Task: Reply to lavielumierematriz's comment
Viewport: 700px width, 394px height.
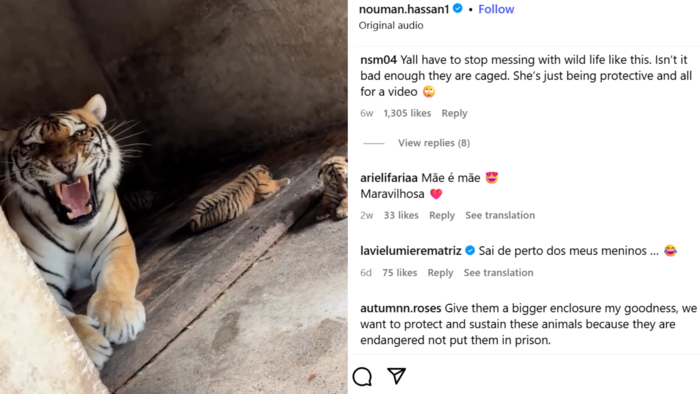Action: (440, 273)
